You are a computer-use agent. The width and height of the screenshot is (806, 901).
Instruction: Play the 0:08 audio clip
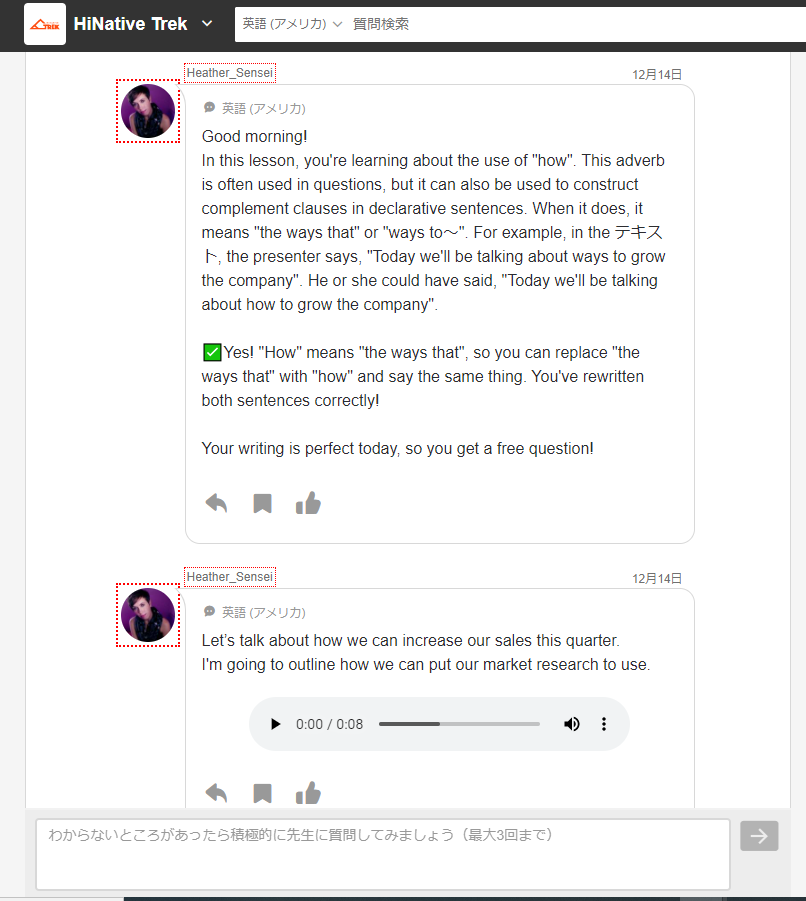276,724
